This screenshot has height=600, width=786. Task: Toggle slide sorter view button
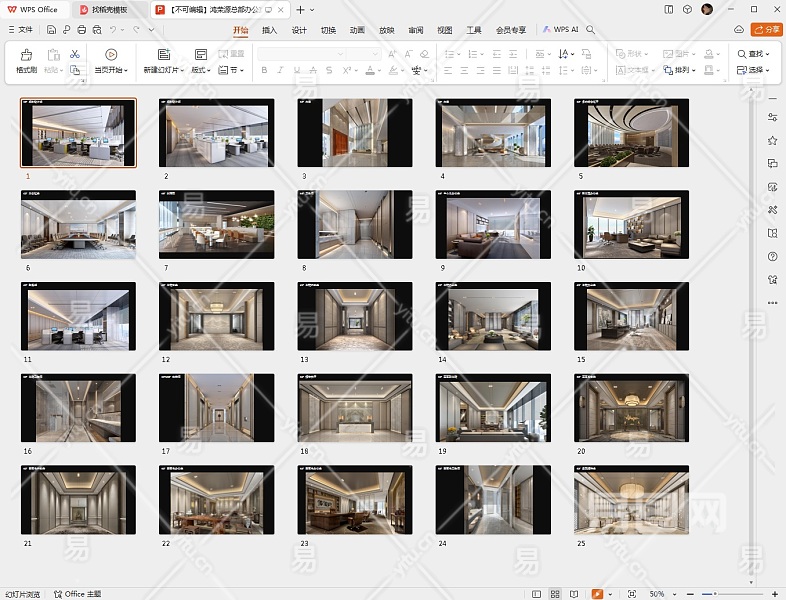[x=556, y=594]
